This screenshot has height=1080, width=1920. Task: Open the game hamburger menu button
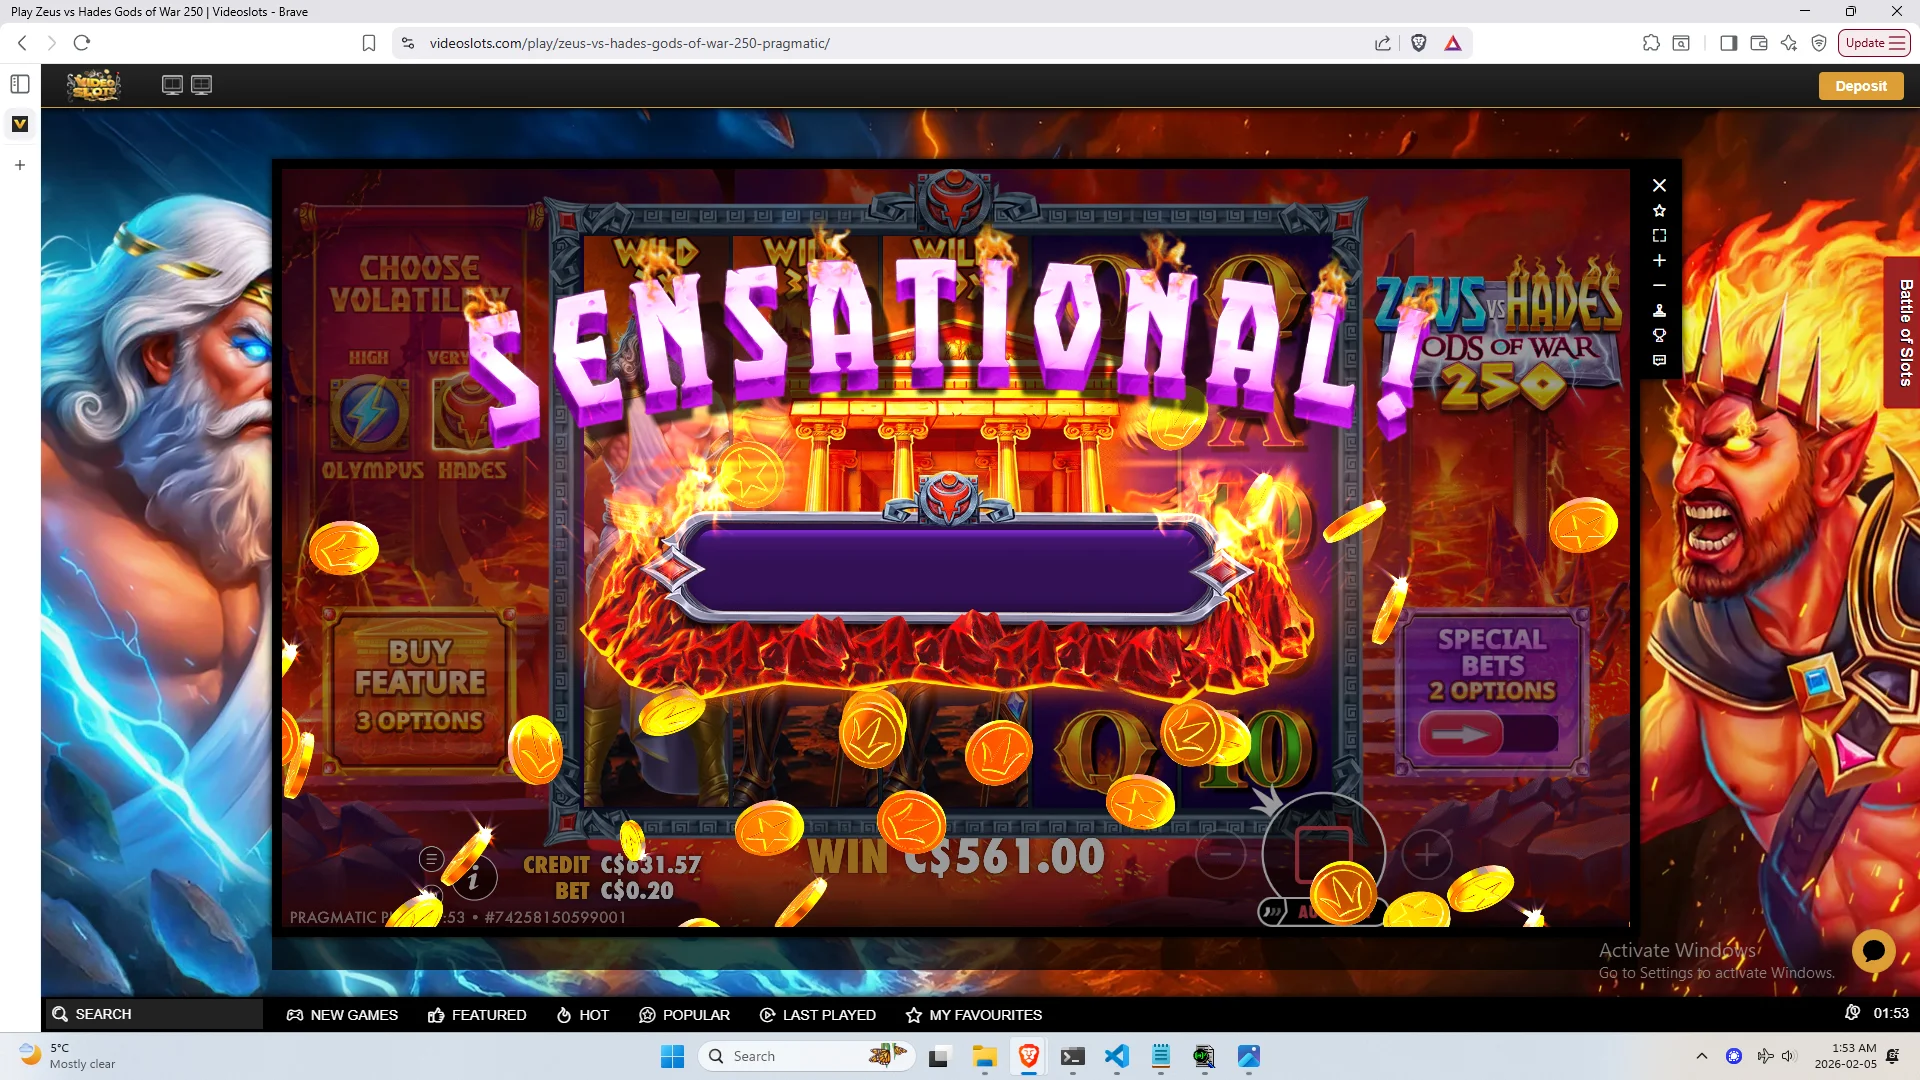(431, 858)
